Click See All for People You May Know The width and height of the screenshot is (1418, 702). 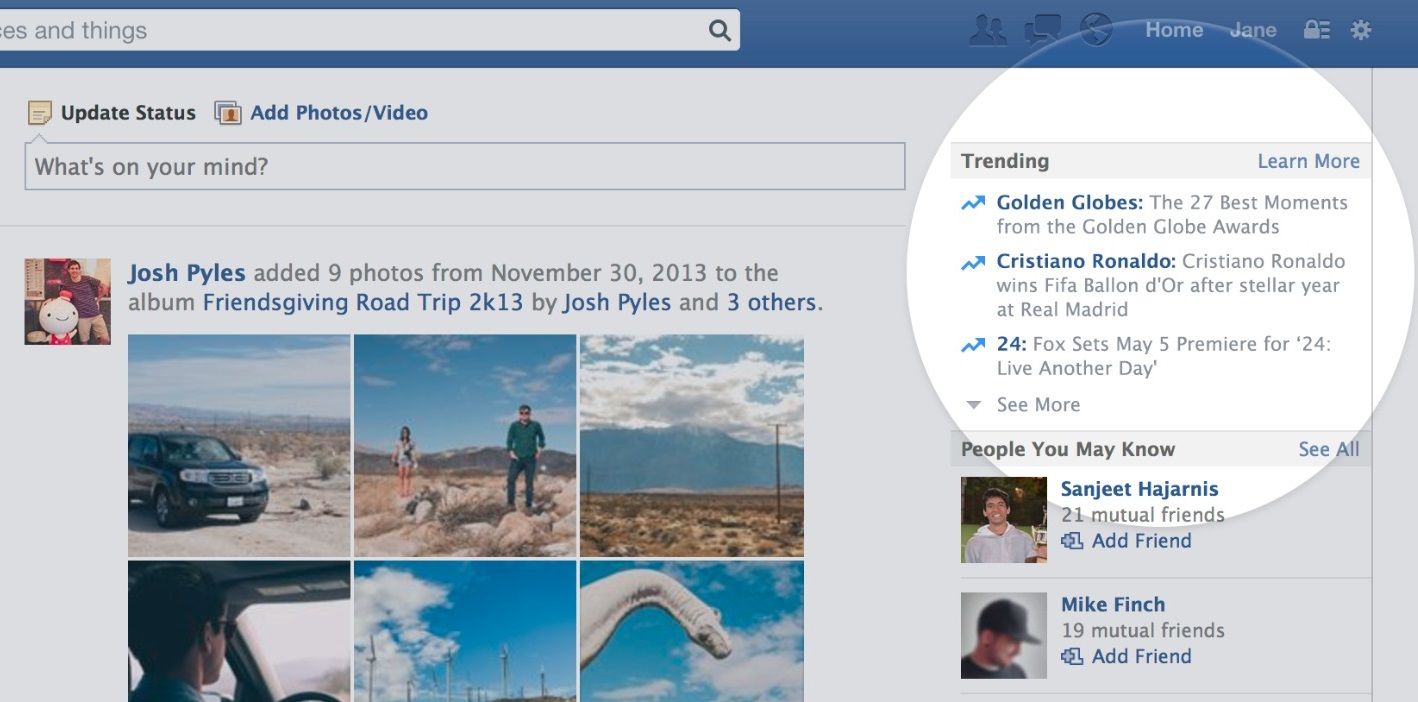[1329, 449]
